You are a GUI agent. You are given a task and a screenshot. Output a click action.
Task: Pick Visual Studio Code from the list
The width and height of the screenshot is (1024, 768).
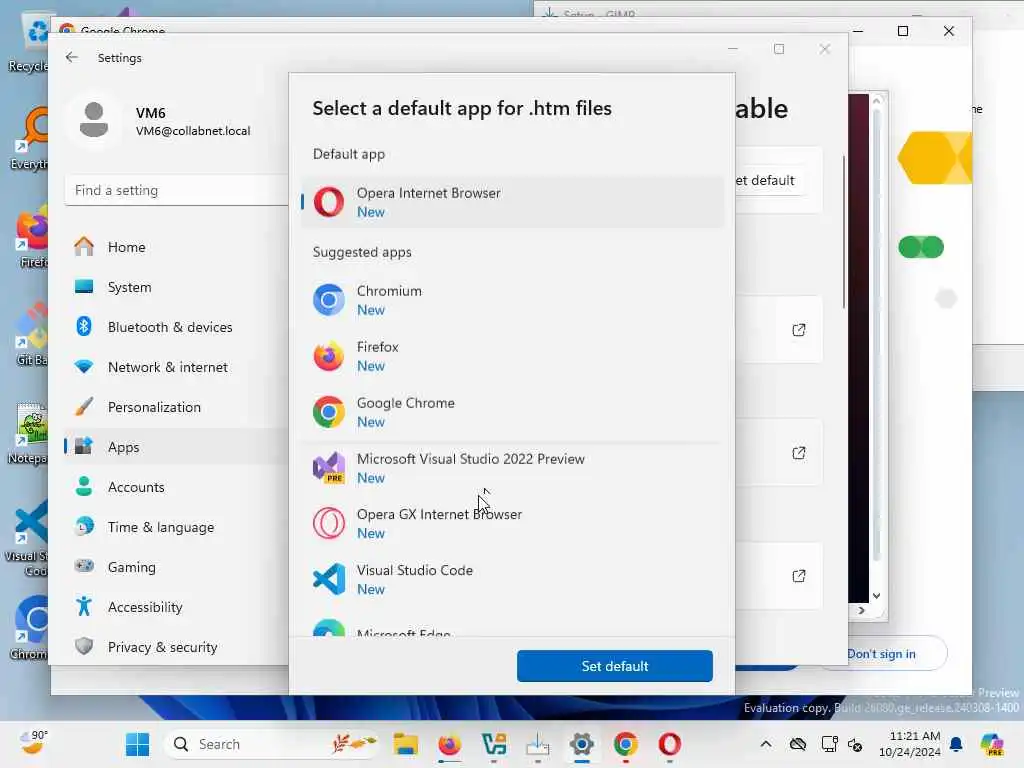pyautogui.click(x=513, y=580)
